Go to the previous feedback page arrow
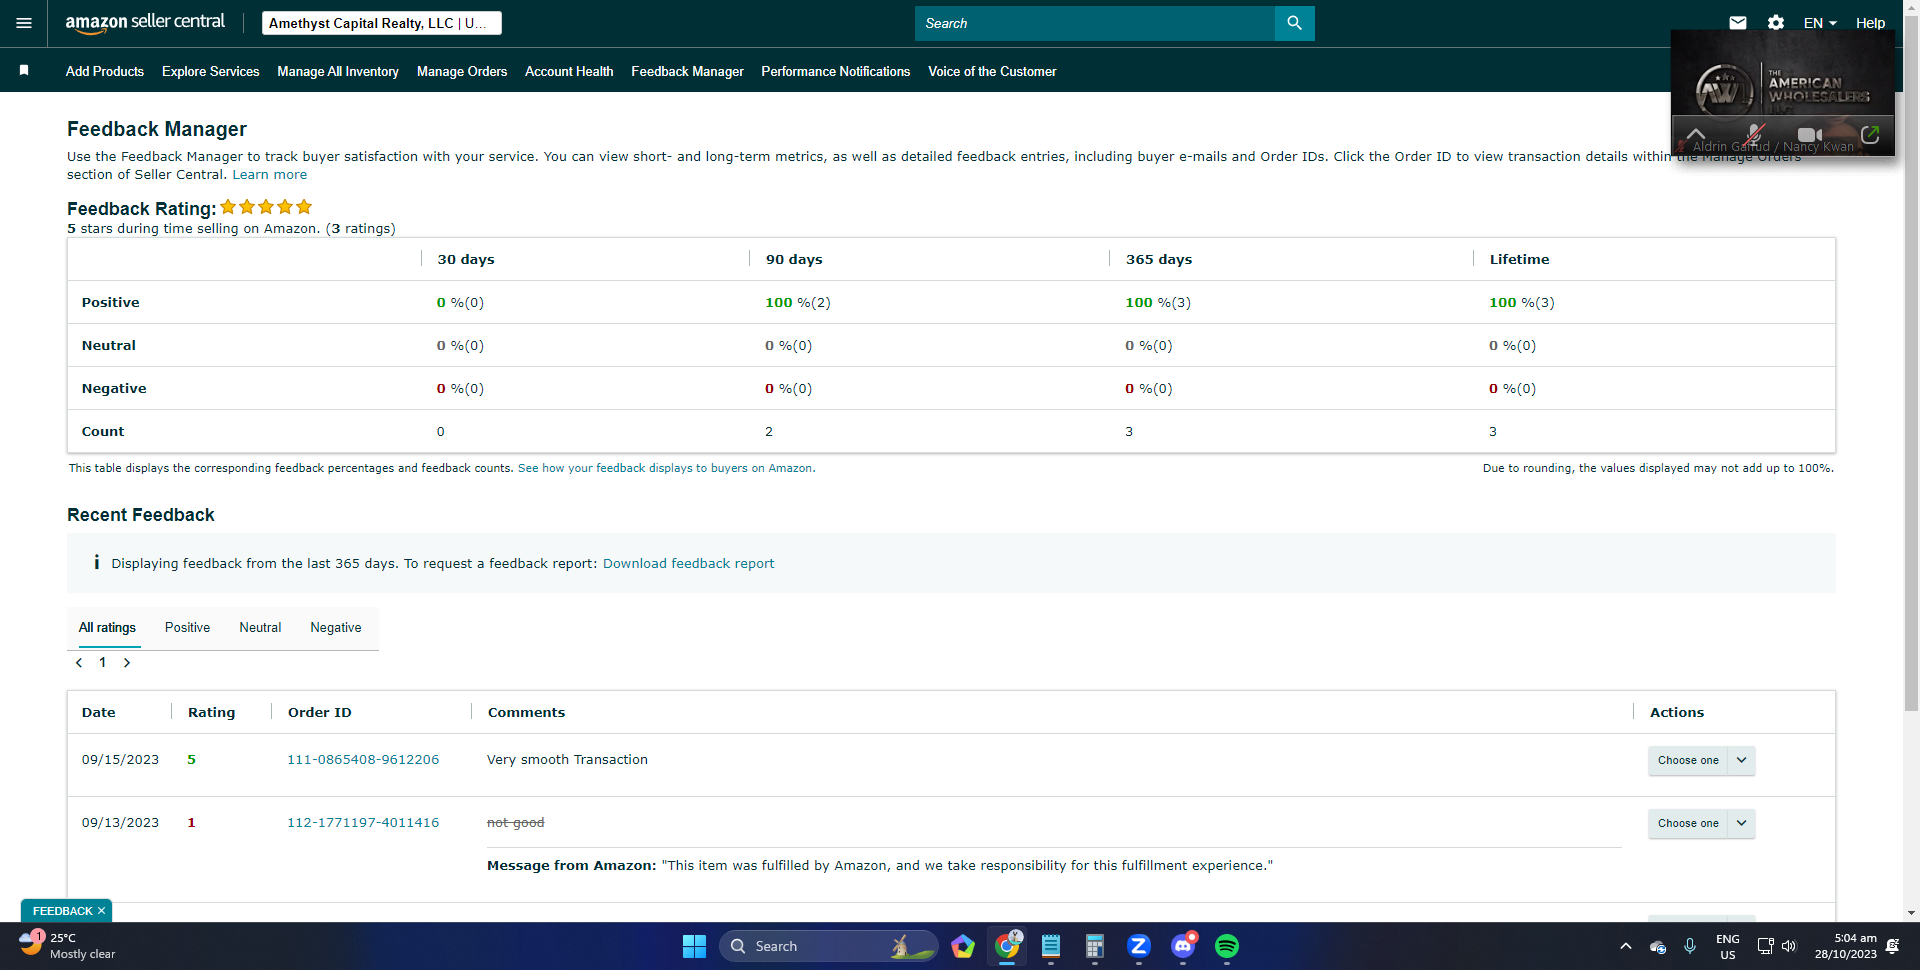The width and height of the screenshot is (1920, 970). pyautogui.click(x=79, y=663)
